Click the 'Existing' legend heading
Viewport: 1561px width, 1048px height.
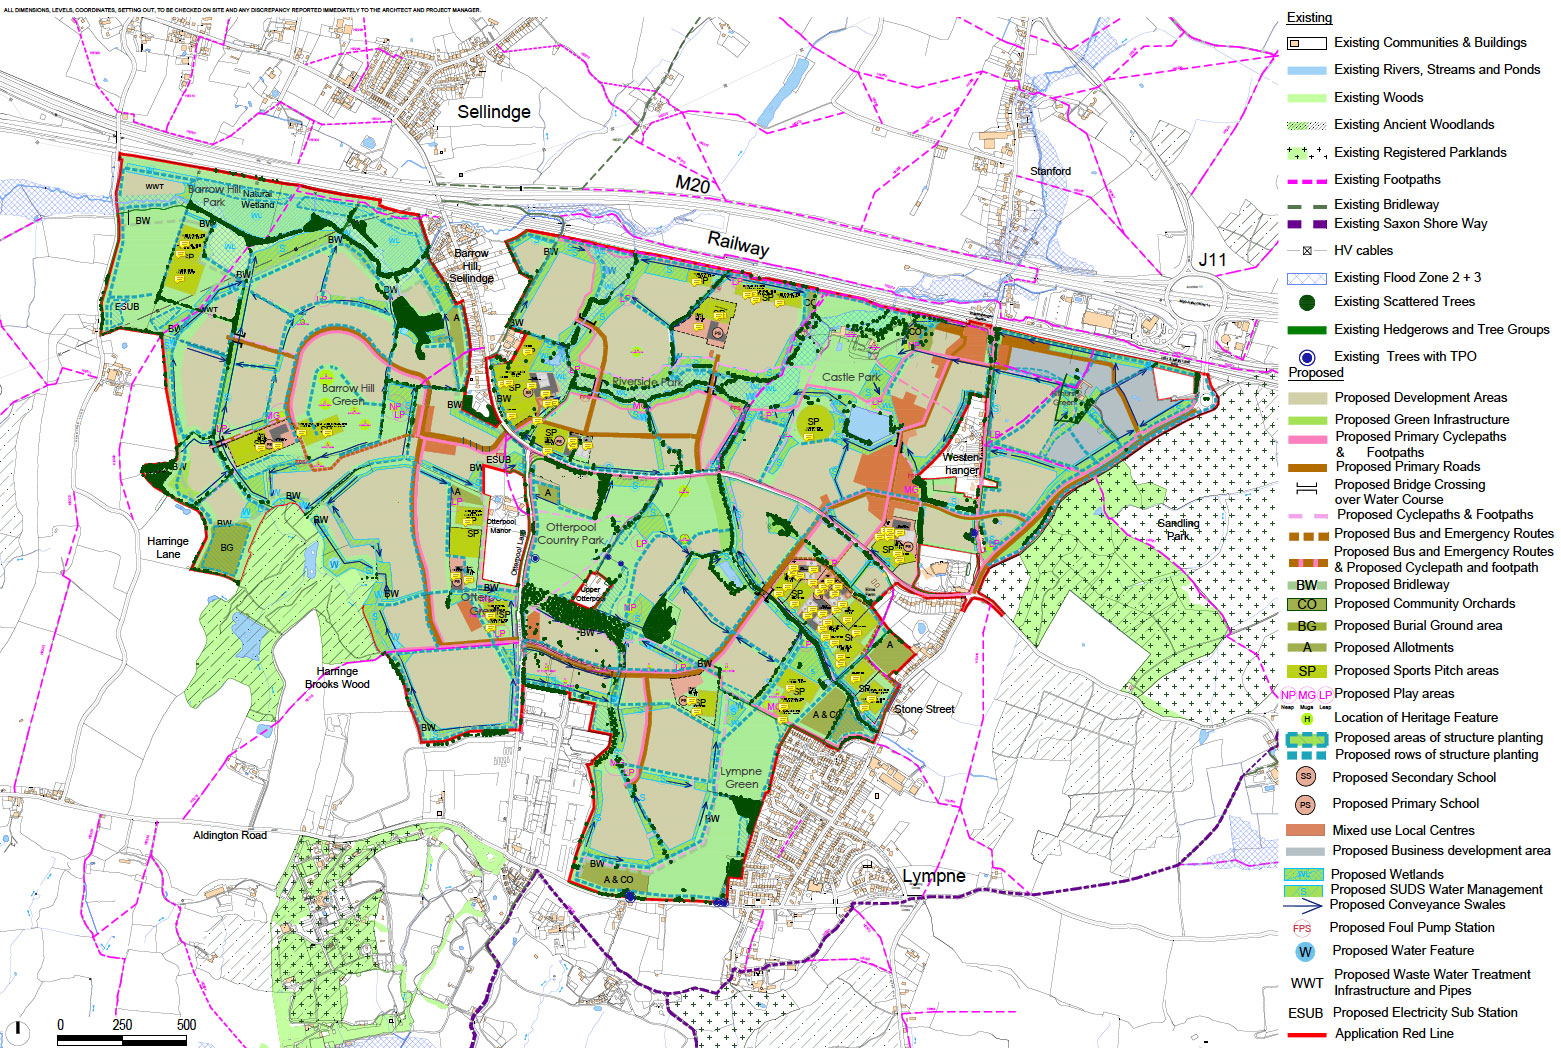[x=1309, y=18]
